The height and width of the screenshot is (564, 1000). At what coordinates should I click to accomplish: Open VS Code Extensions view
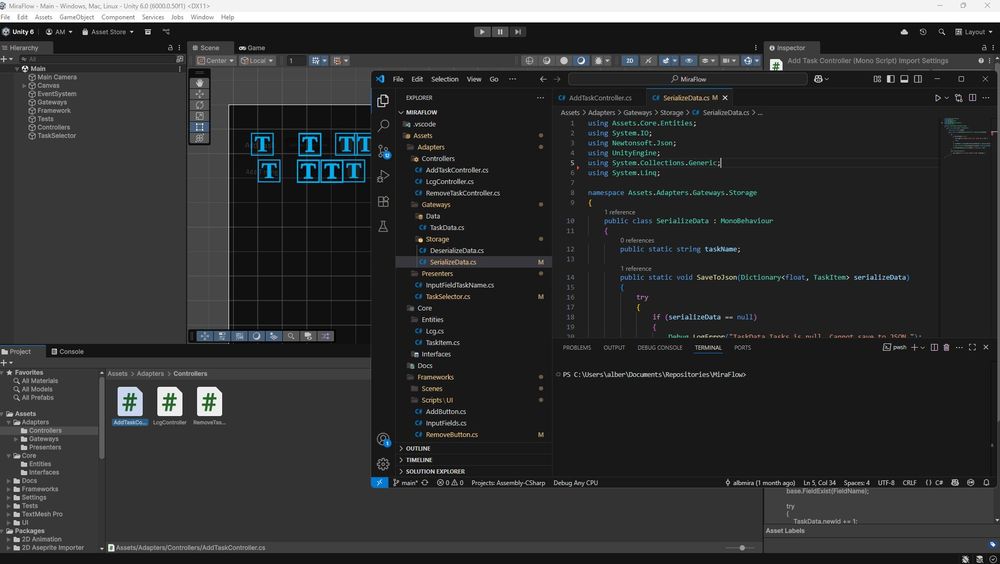(383, 201)
